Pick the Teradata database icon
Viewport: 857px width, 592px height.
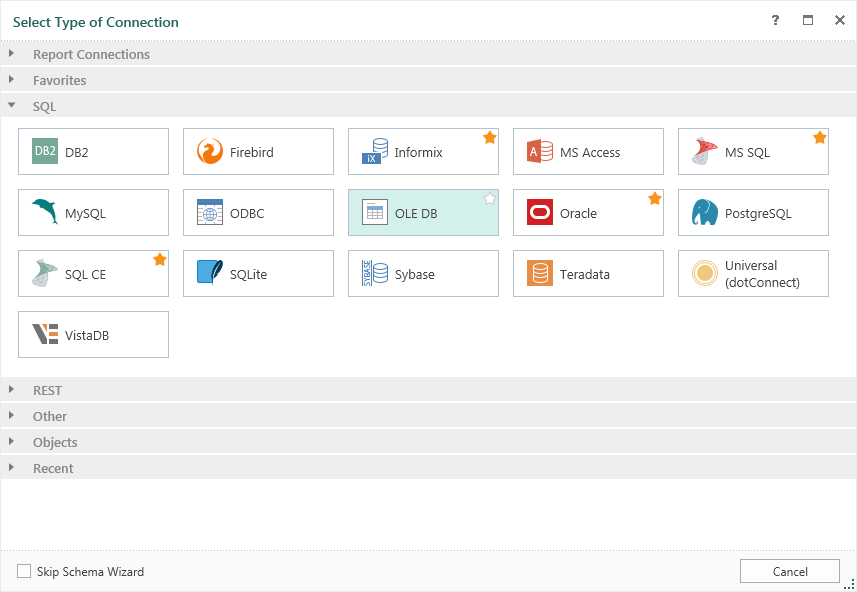point(540,274)
